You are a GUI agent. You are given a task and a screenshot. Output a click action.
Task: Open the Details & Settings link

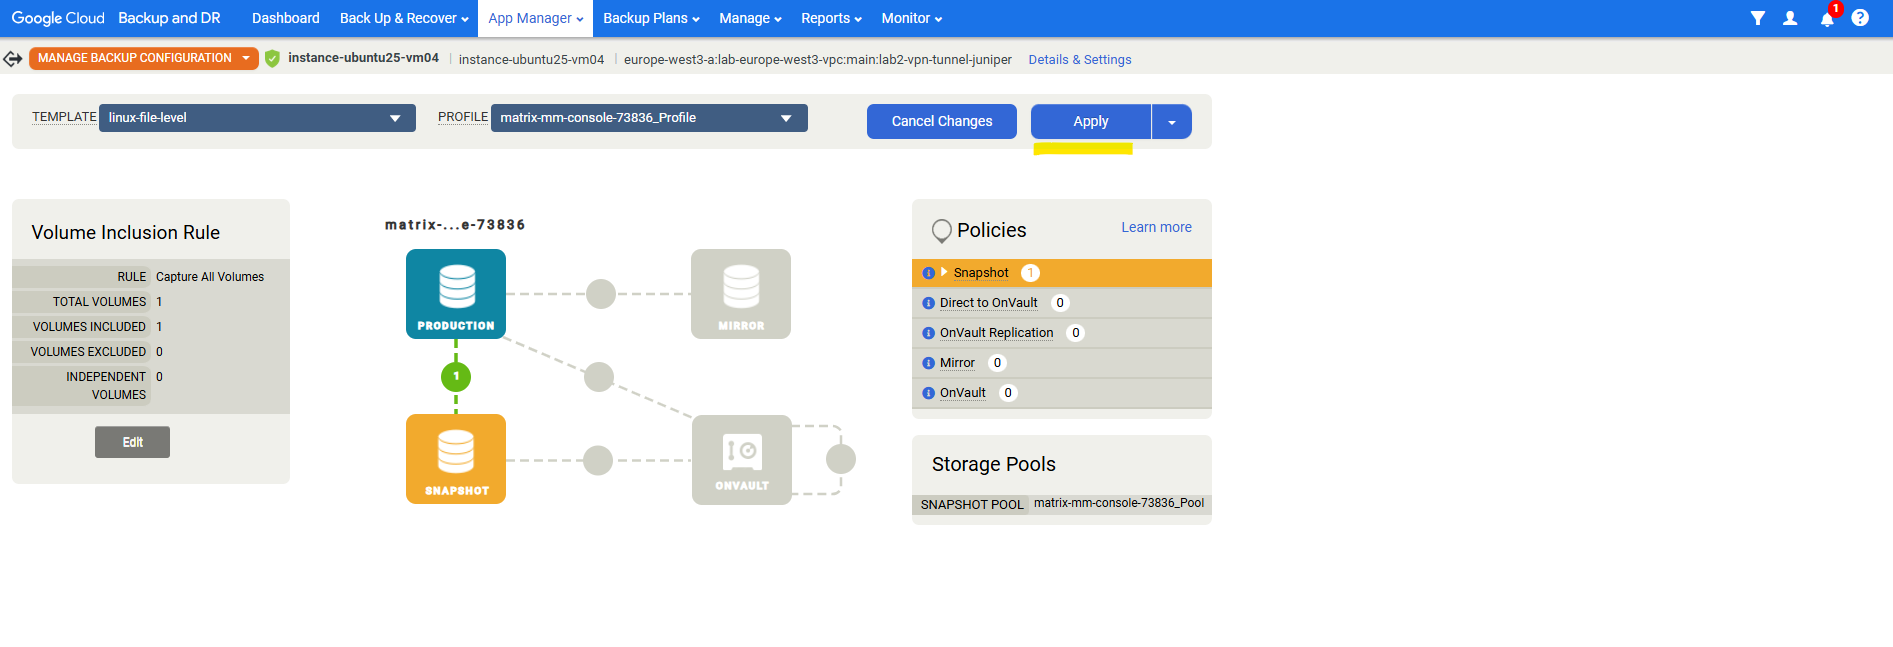click(x=1079, y=60)
